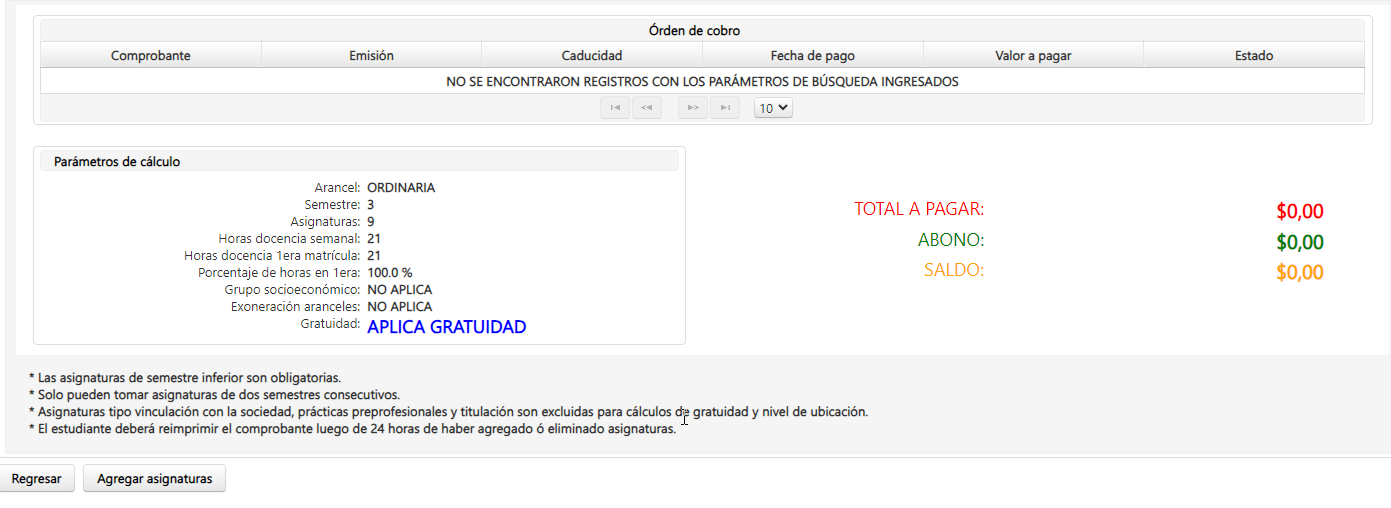Select the green ABONO amount value

click(x=1299, y=242)
